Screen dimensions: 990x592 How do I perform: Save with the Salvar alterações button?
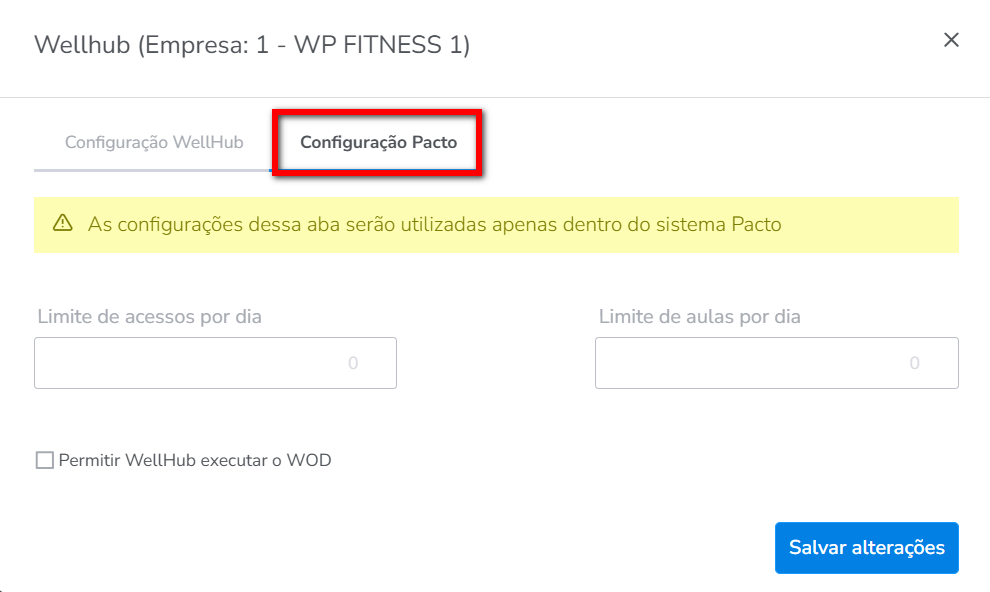click(867, 548)
